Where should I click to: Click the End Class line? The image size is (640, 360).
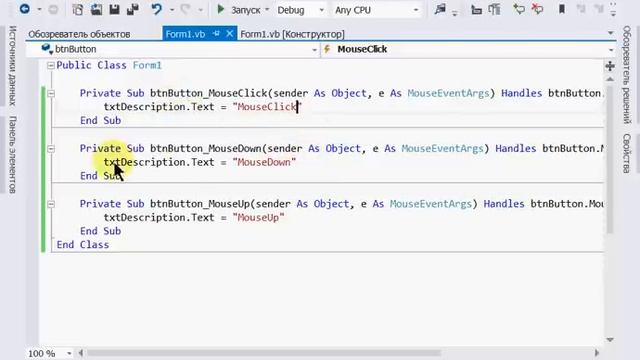83,244
